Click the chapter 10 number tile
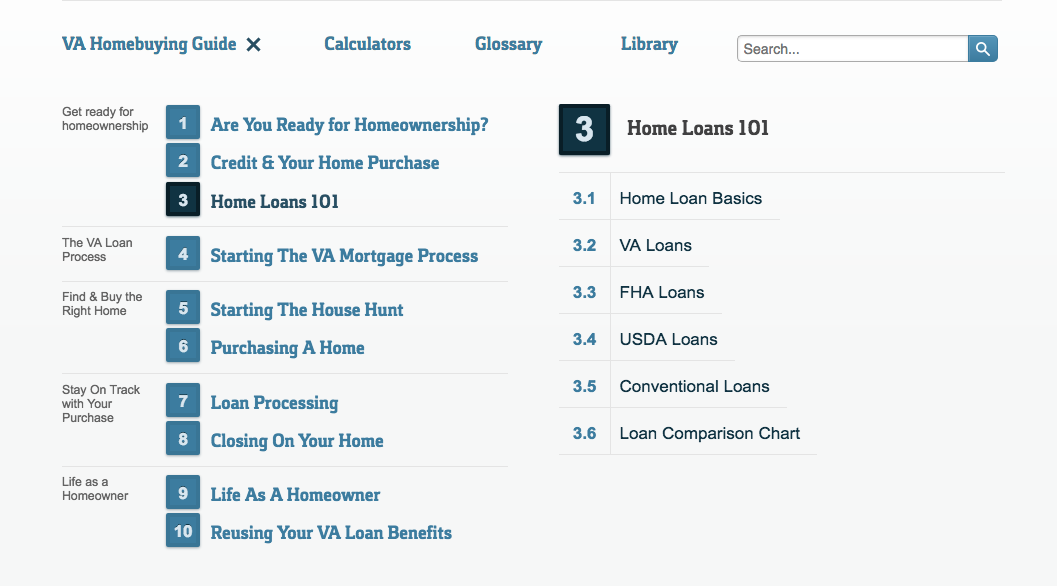 coord(183,531)
